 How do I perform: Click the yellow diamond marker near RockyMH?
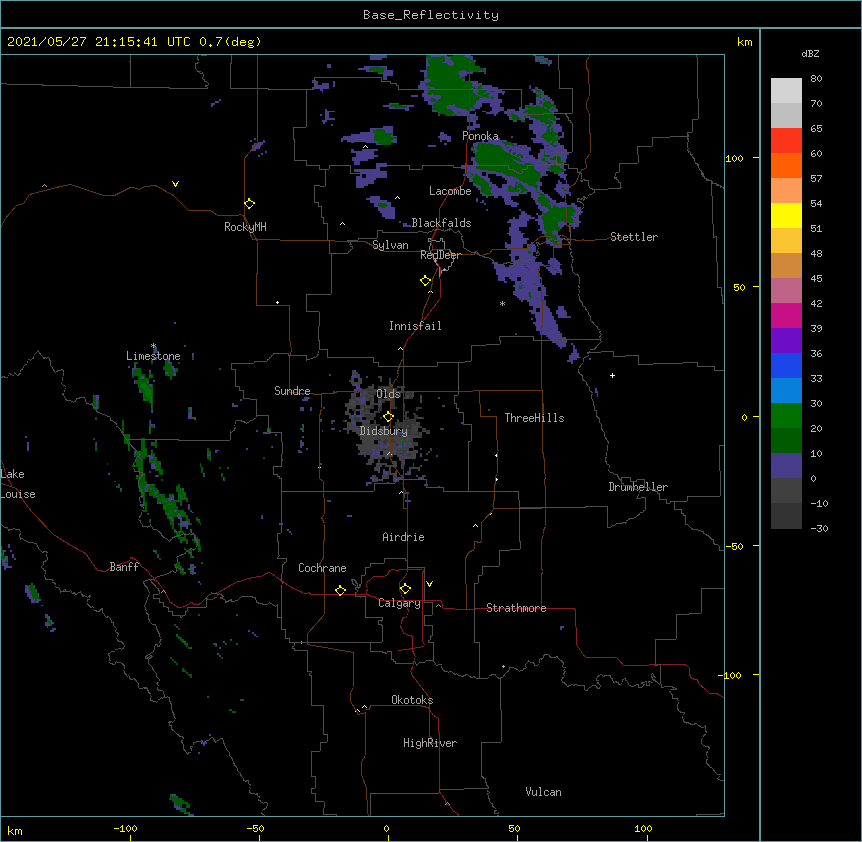[x=249, y=203]
